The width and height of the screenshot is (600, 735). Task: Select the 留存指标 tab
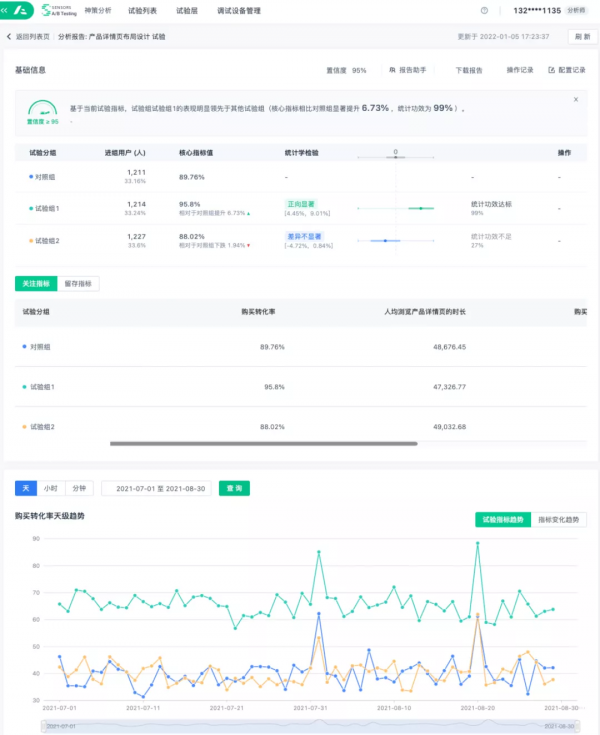78,284
